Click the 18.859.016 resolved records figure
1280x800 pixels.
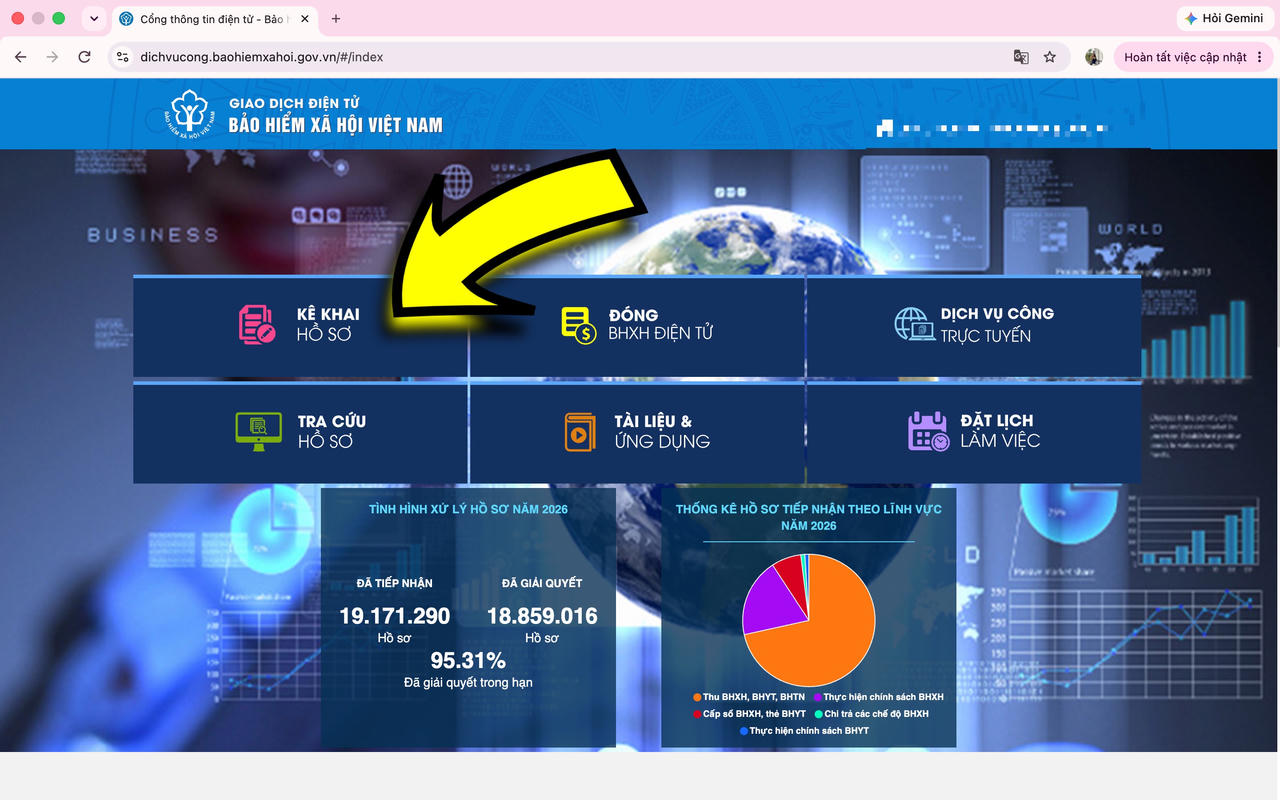542,616
